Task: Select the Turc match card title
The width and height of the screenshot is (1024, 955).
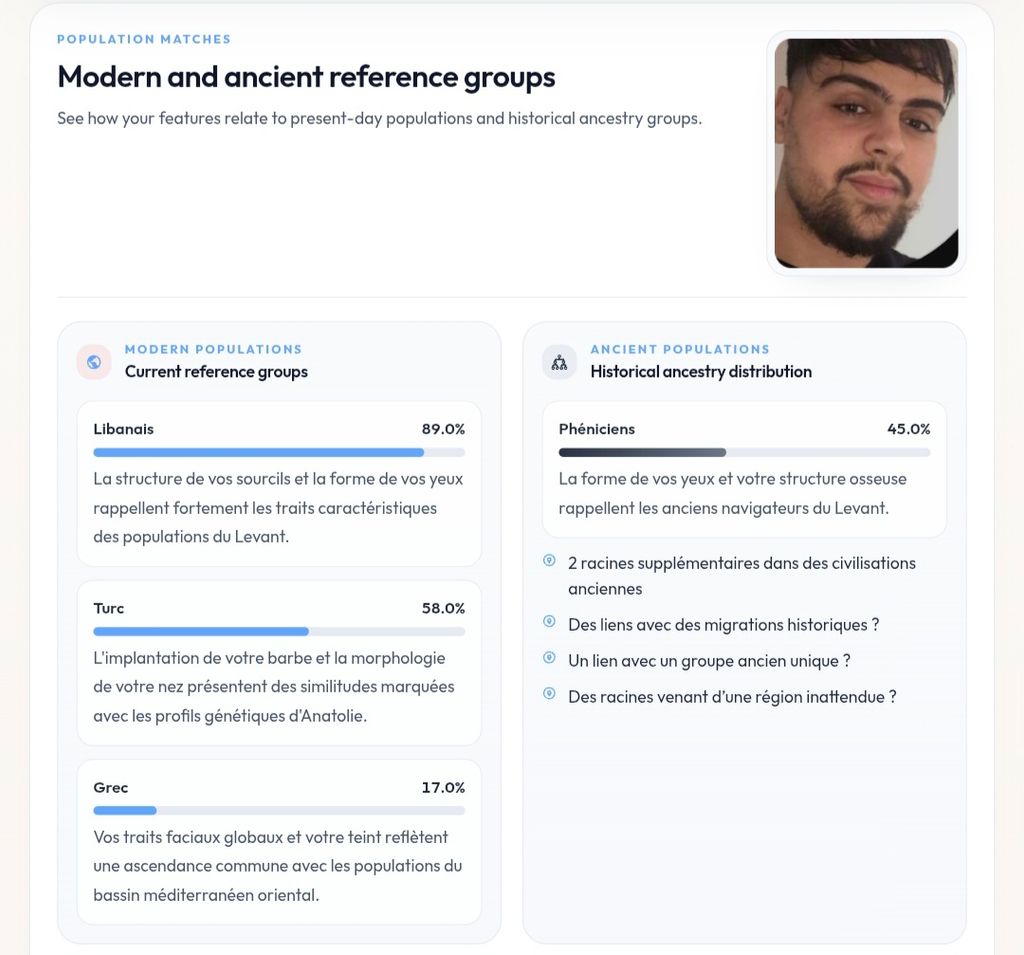Action: pyautogui.click(x=108, y=608)
